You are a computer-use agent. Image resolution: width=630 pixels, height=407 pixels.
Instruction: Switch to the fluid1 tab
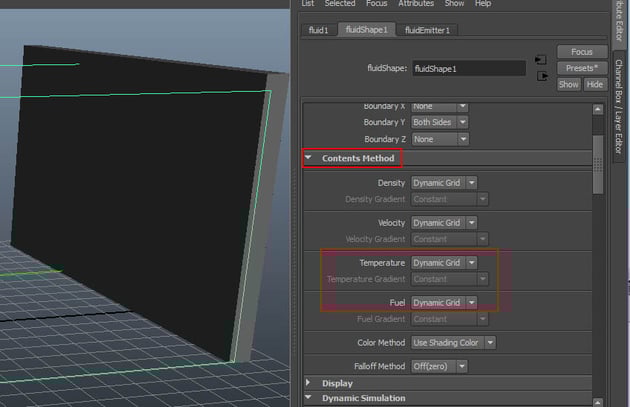319,30
